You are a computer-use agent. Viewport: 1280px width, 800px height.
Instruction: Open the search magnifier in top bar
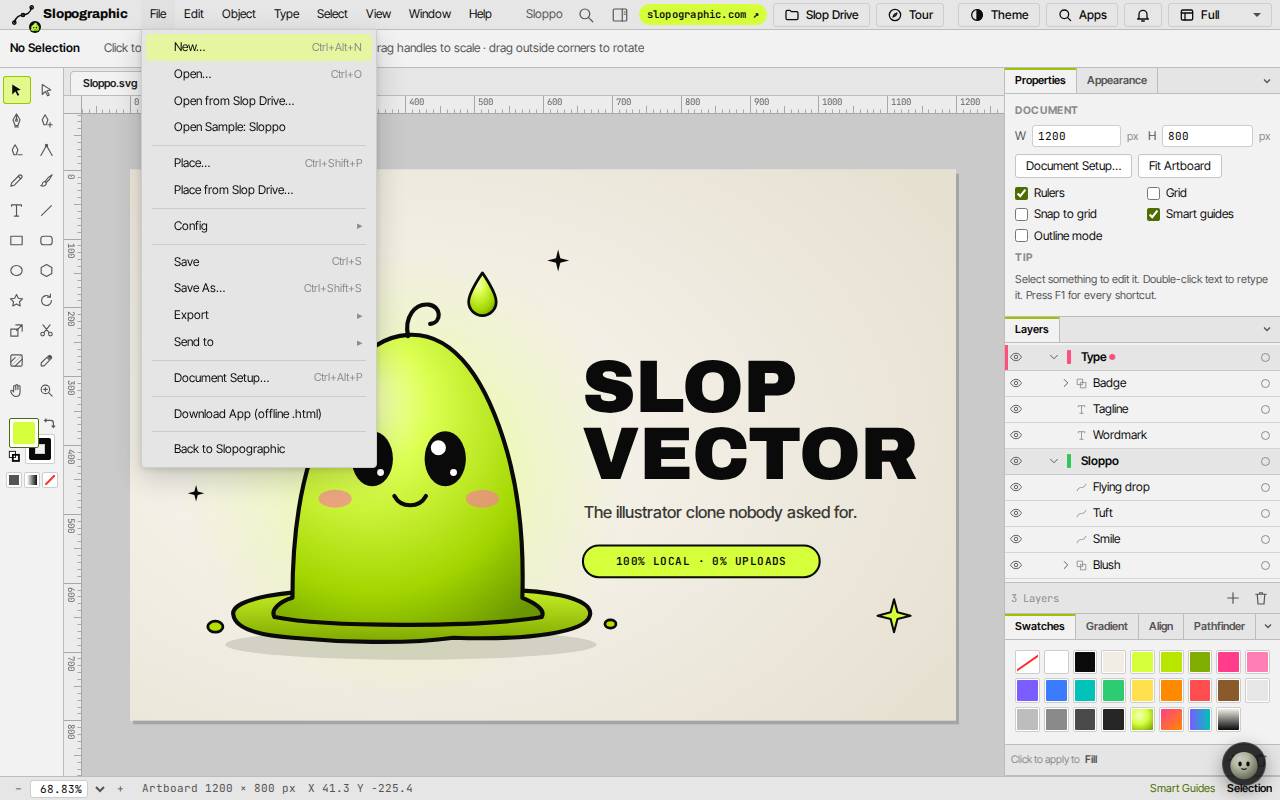[x=586, y=15]
